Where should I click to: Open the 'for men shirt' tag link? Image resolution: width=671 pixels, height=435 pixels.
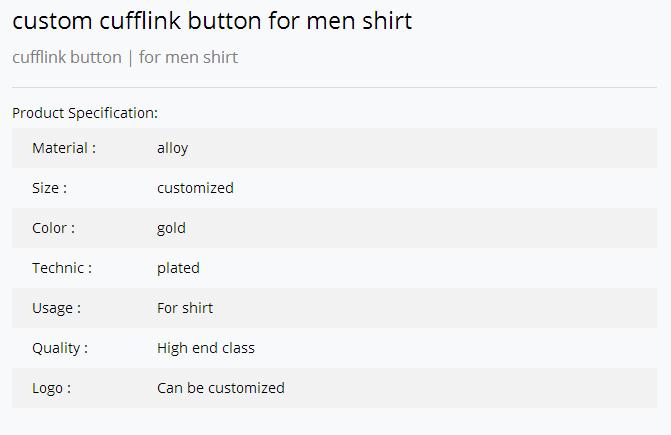(188, 57)
